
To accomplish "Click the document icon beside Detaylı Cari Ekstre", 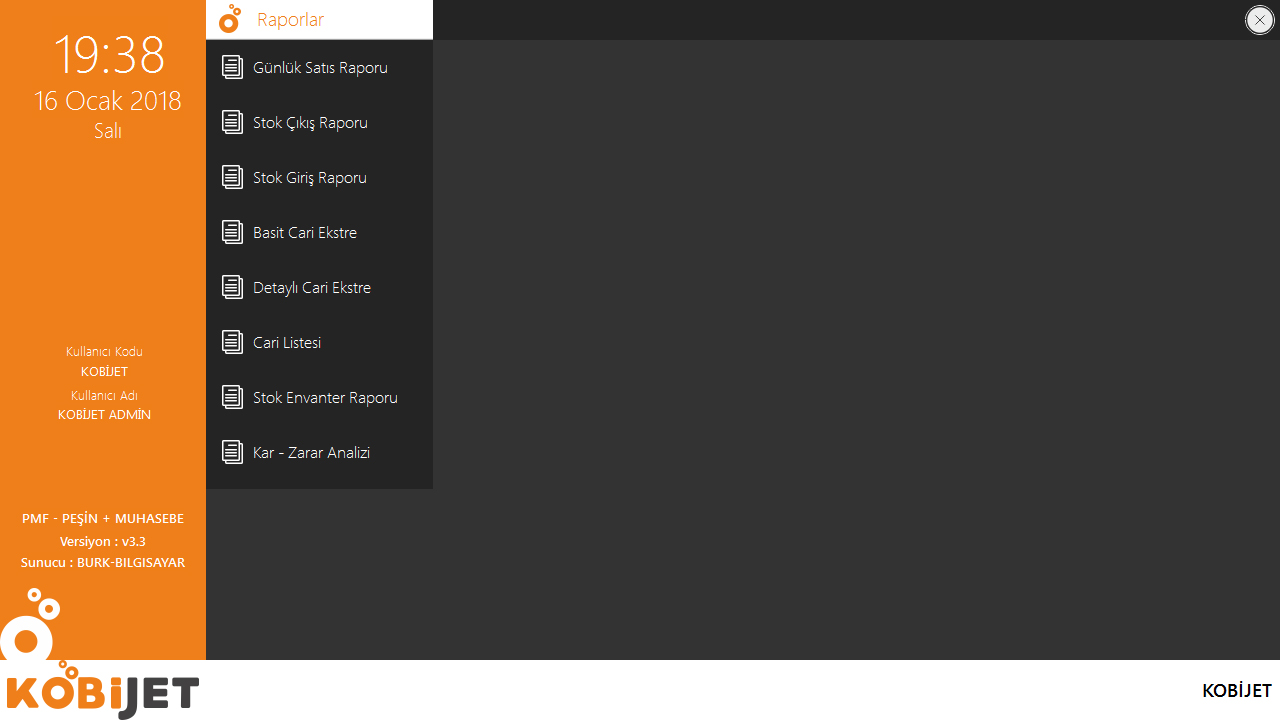I will tap(232, 288).
